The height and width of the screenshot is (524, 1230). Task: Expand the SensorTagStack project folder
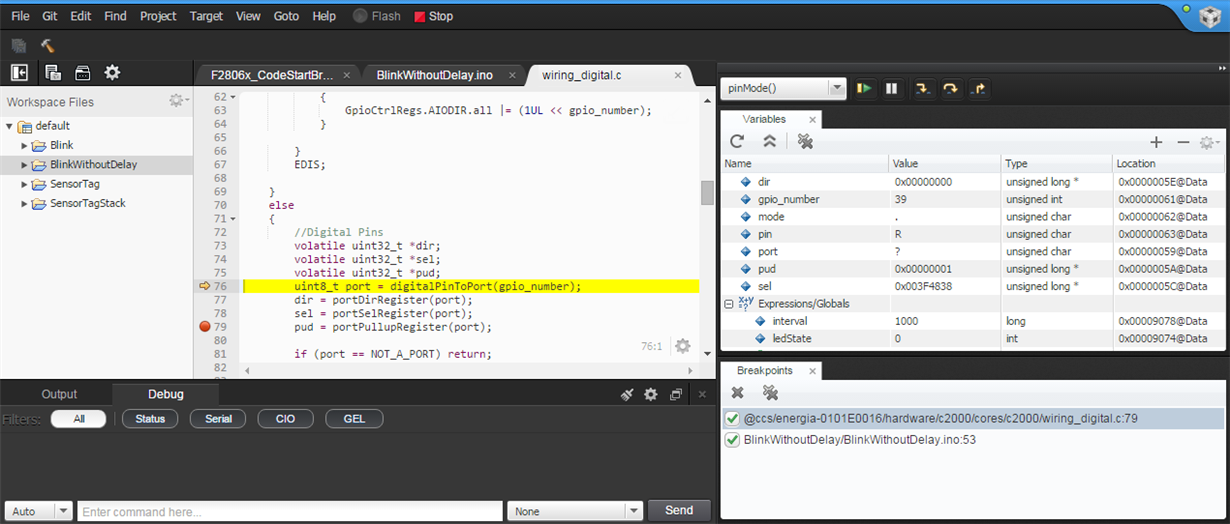click(x=25, y=203)
